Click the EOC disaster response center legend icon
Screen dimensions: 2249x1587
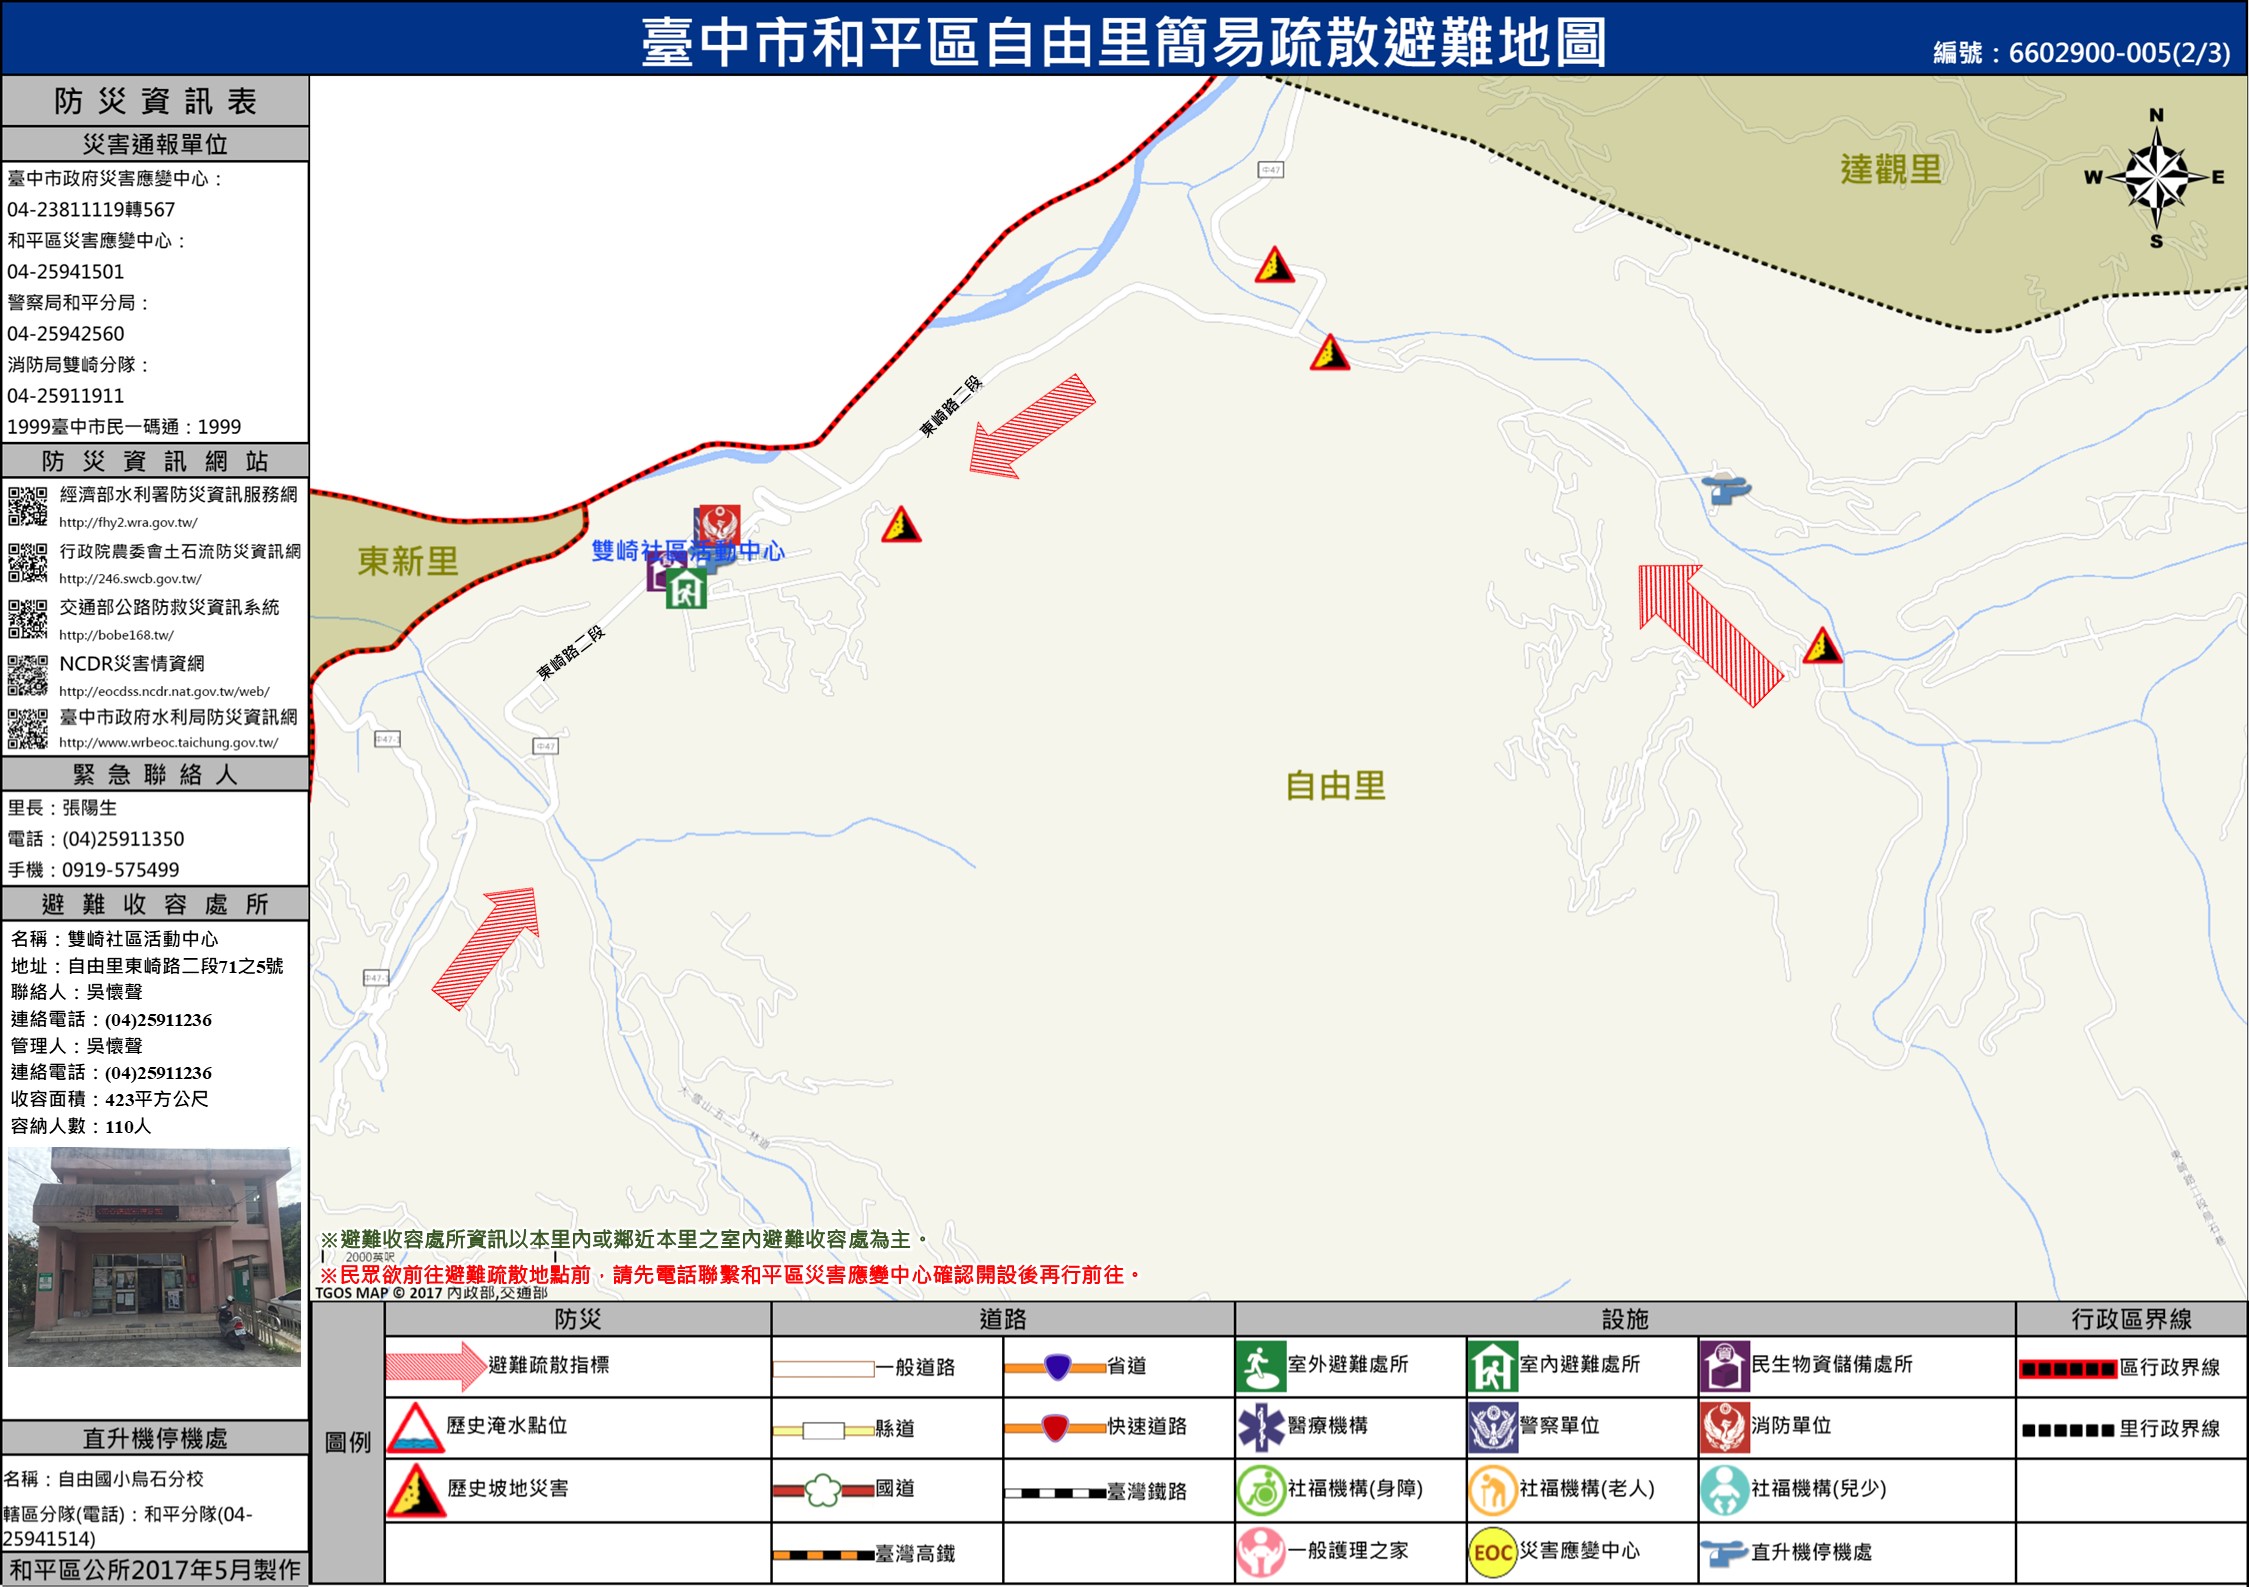click(1492, 1552)
